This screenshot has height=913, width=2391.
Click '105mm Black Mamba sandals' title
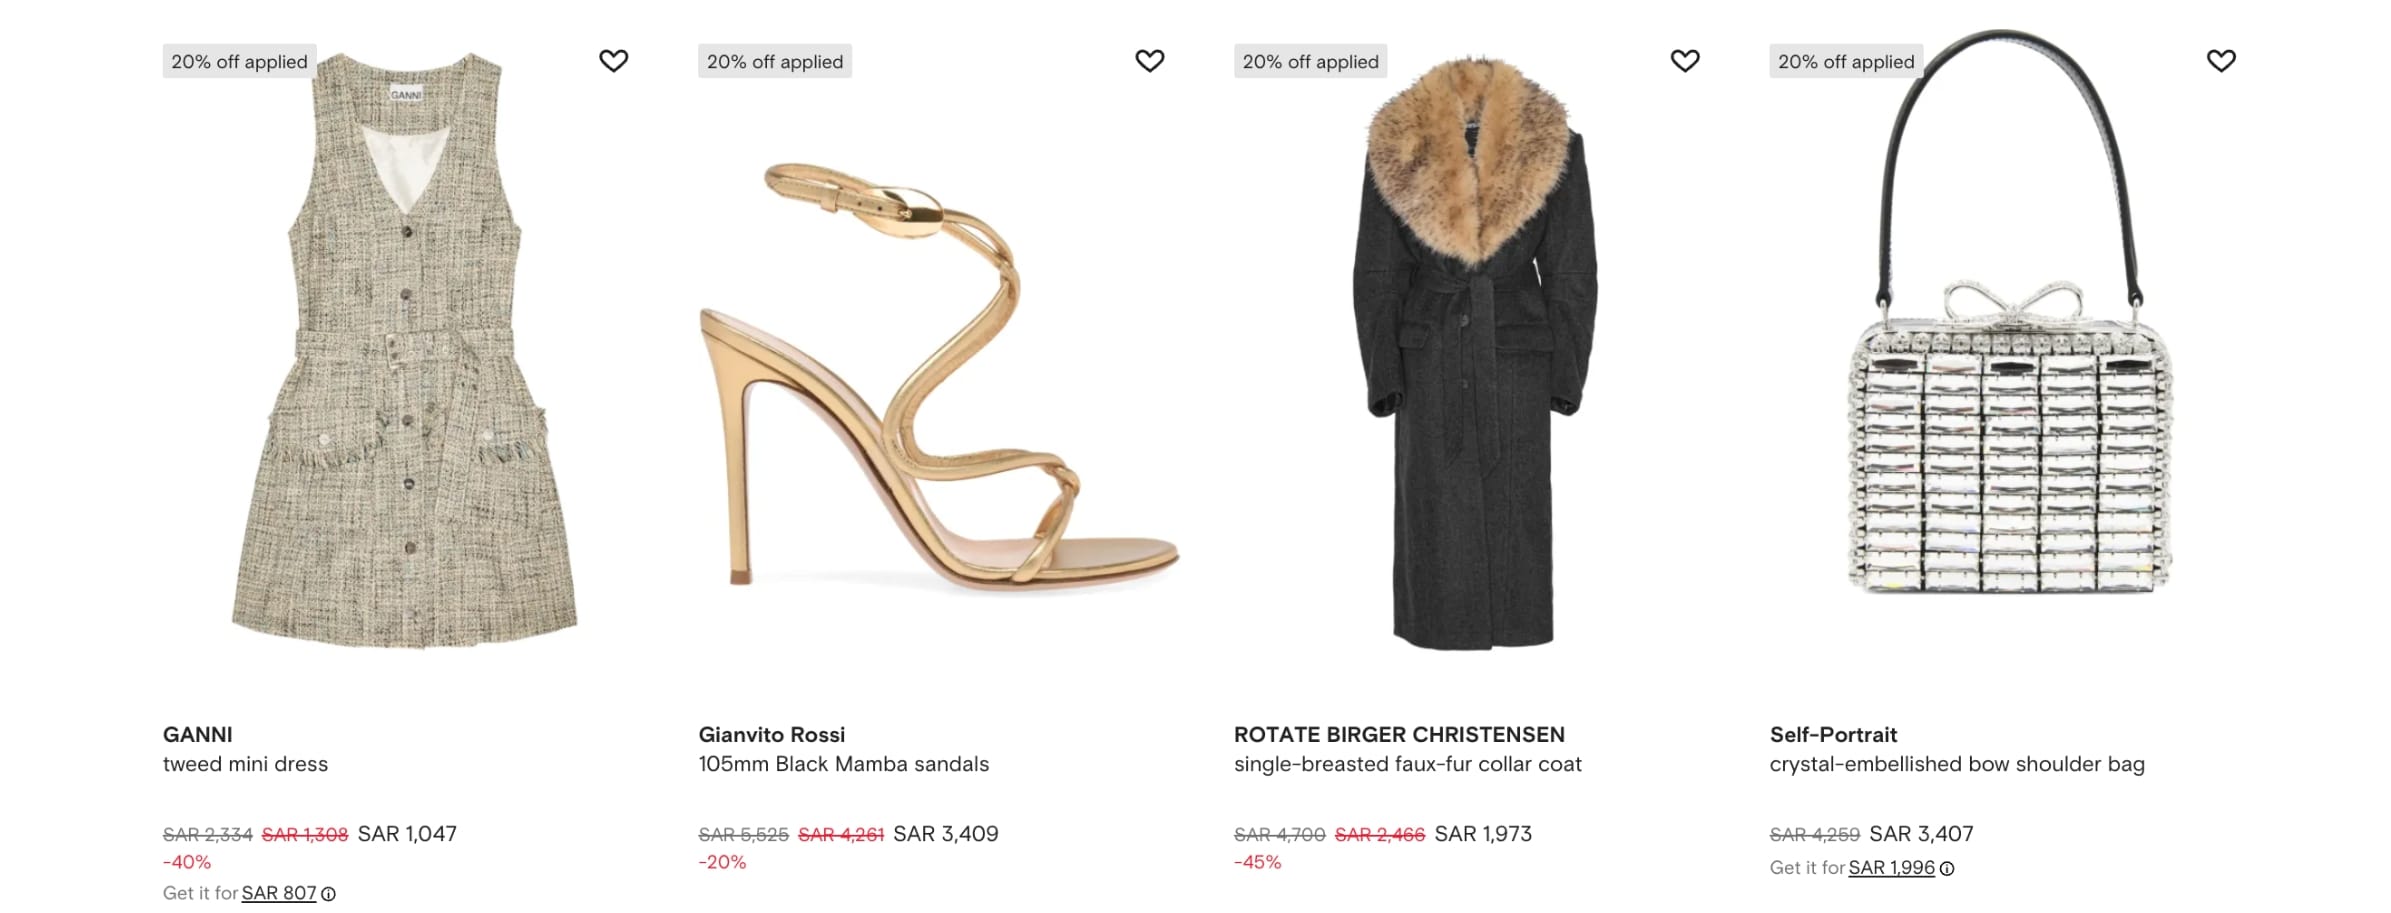(843, 764)
